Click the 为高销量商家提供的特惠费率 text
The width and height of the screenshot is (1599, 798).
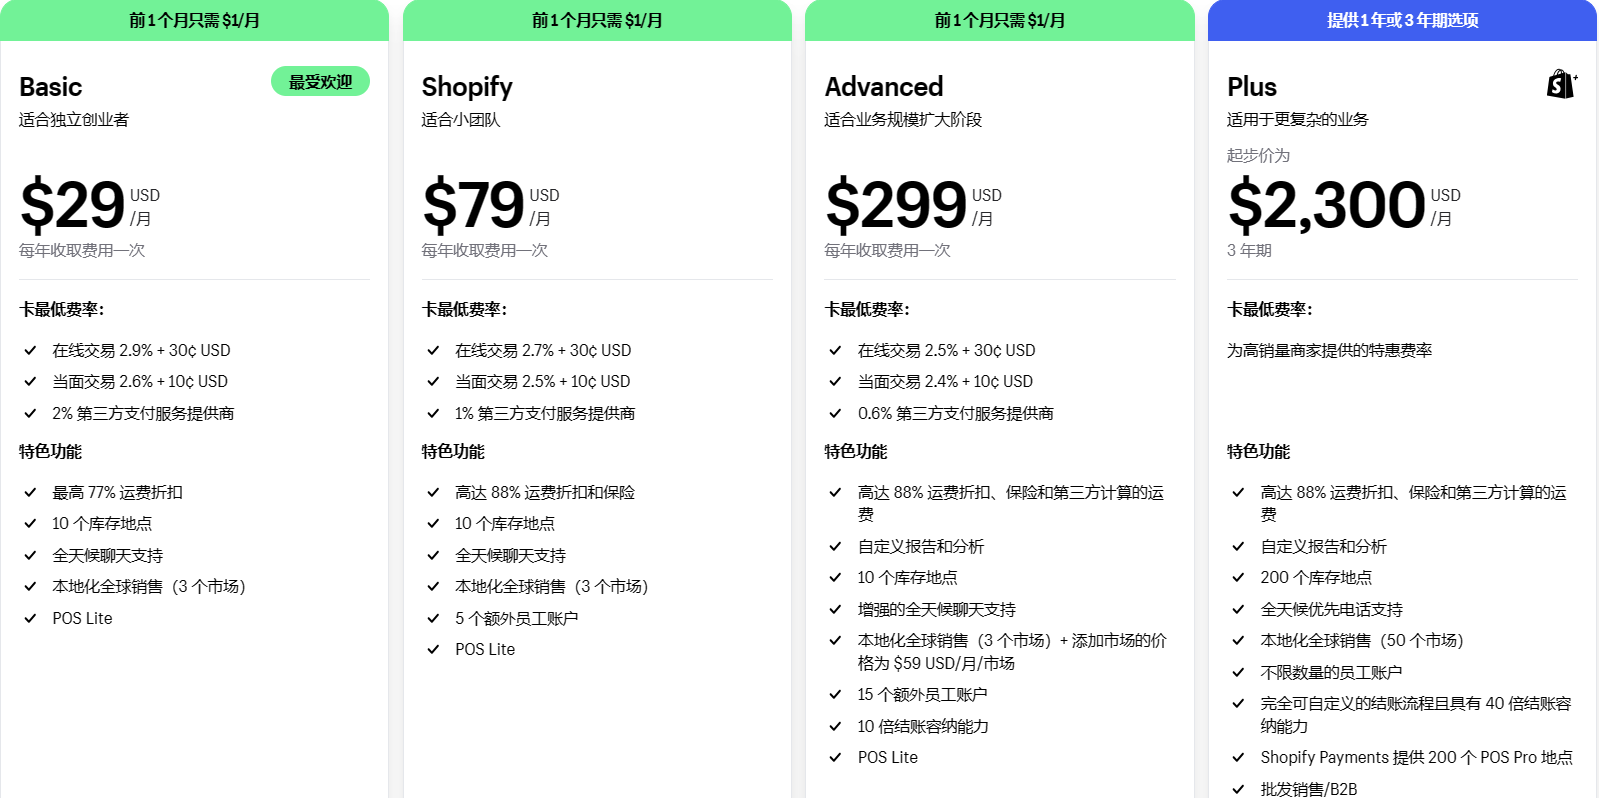pyautogui.click(x=1329, y=350)
